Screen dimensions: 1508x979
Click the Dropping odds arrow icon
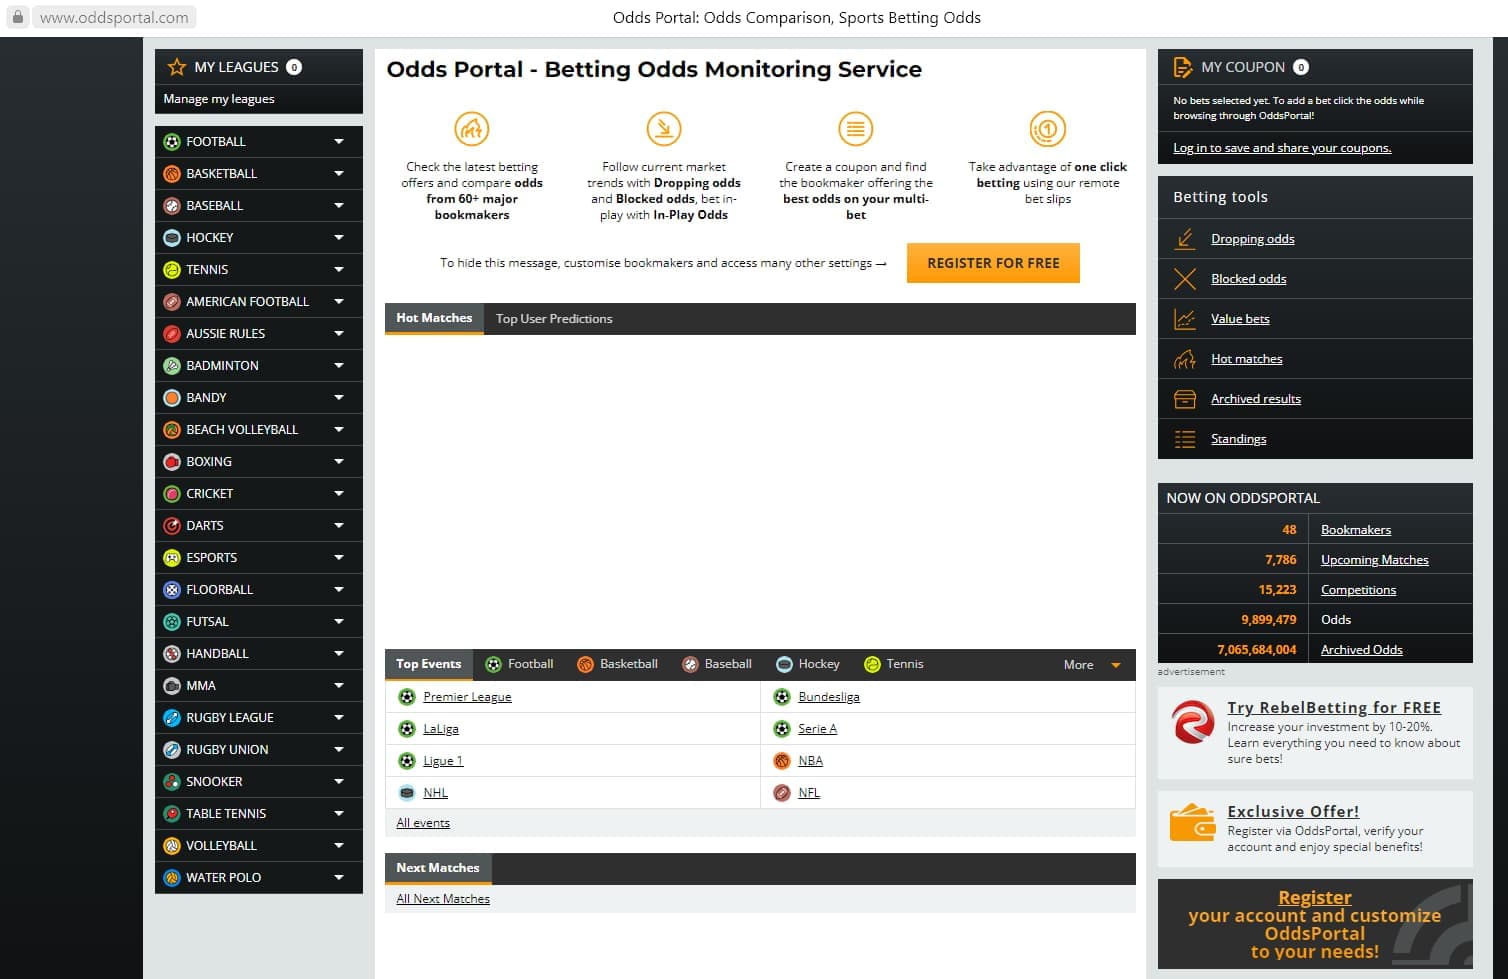coord(1185,239)
